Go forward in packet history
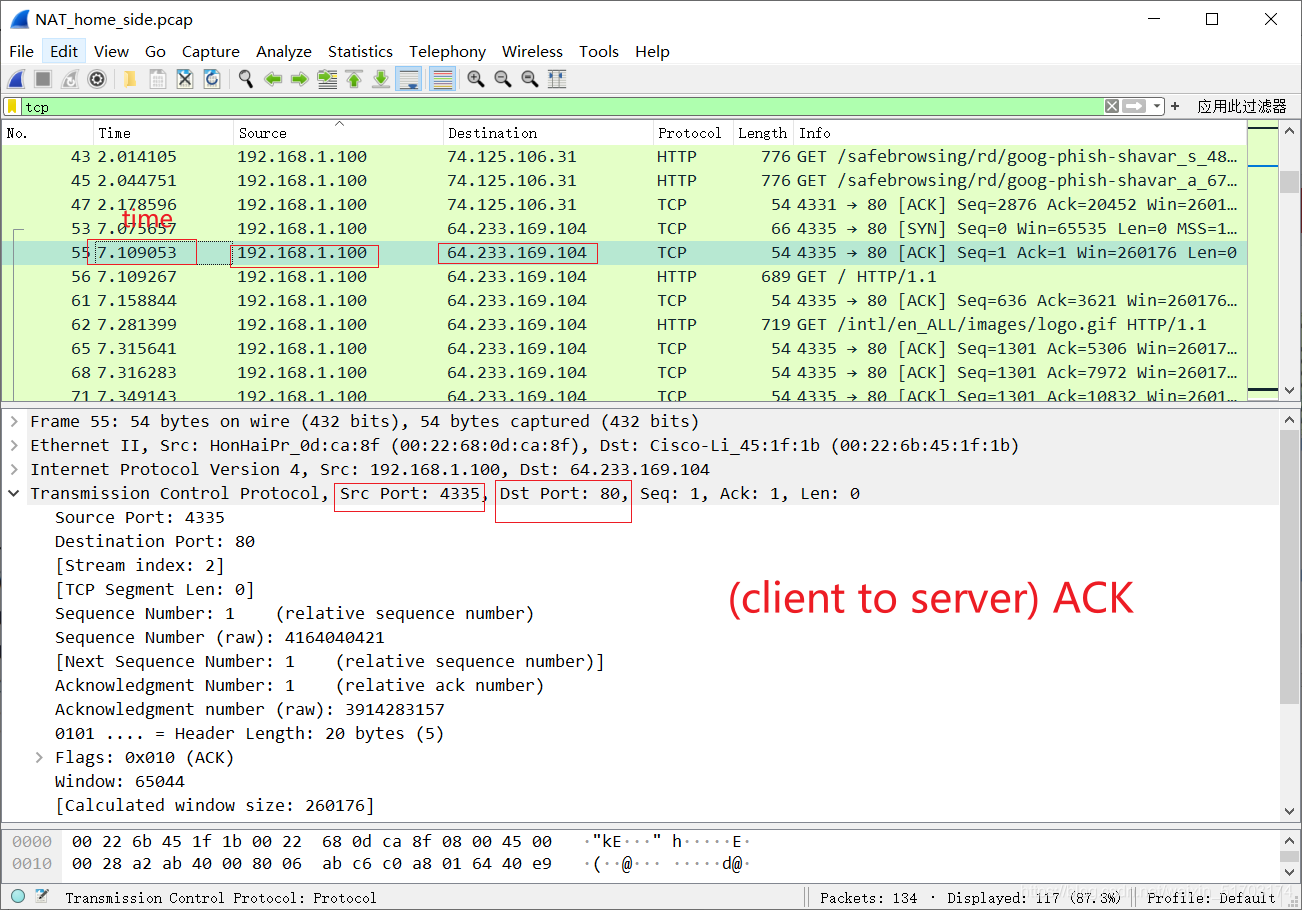The width and height of the screenshot is (1302, 910). click(299, 79)
